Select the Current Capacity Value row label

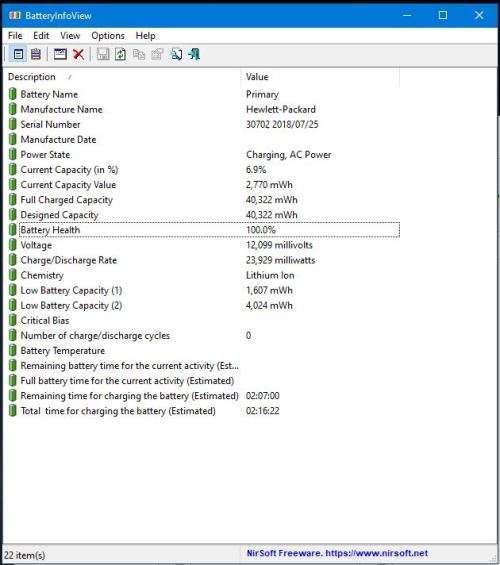68,185
